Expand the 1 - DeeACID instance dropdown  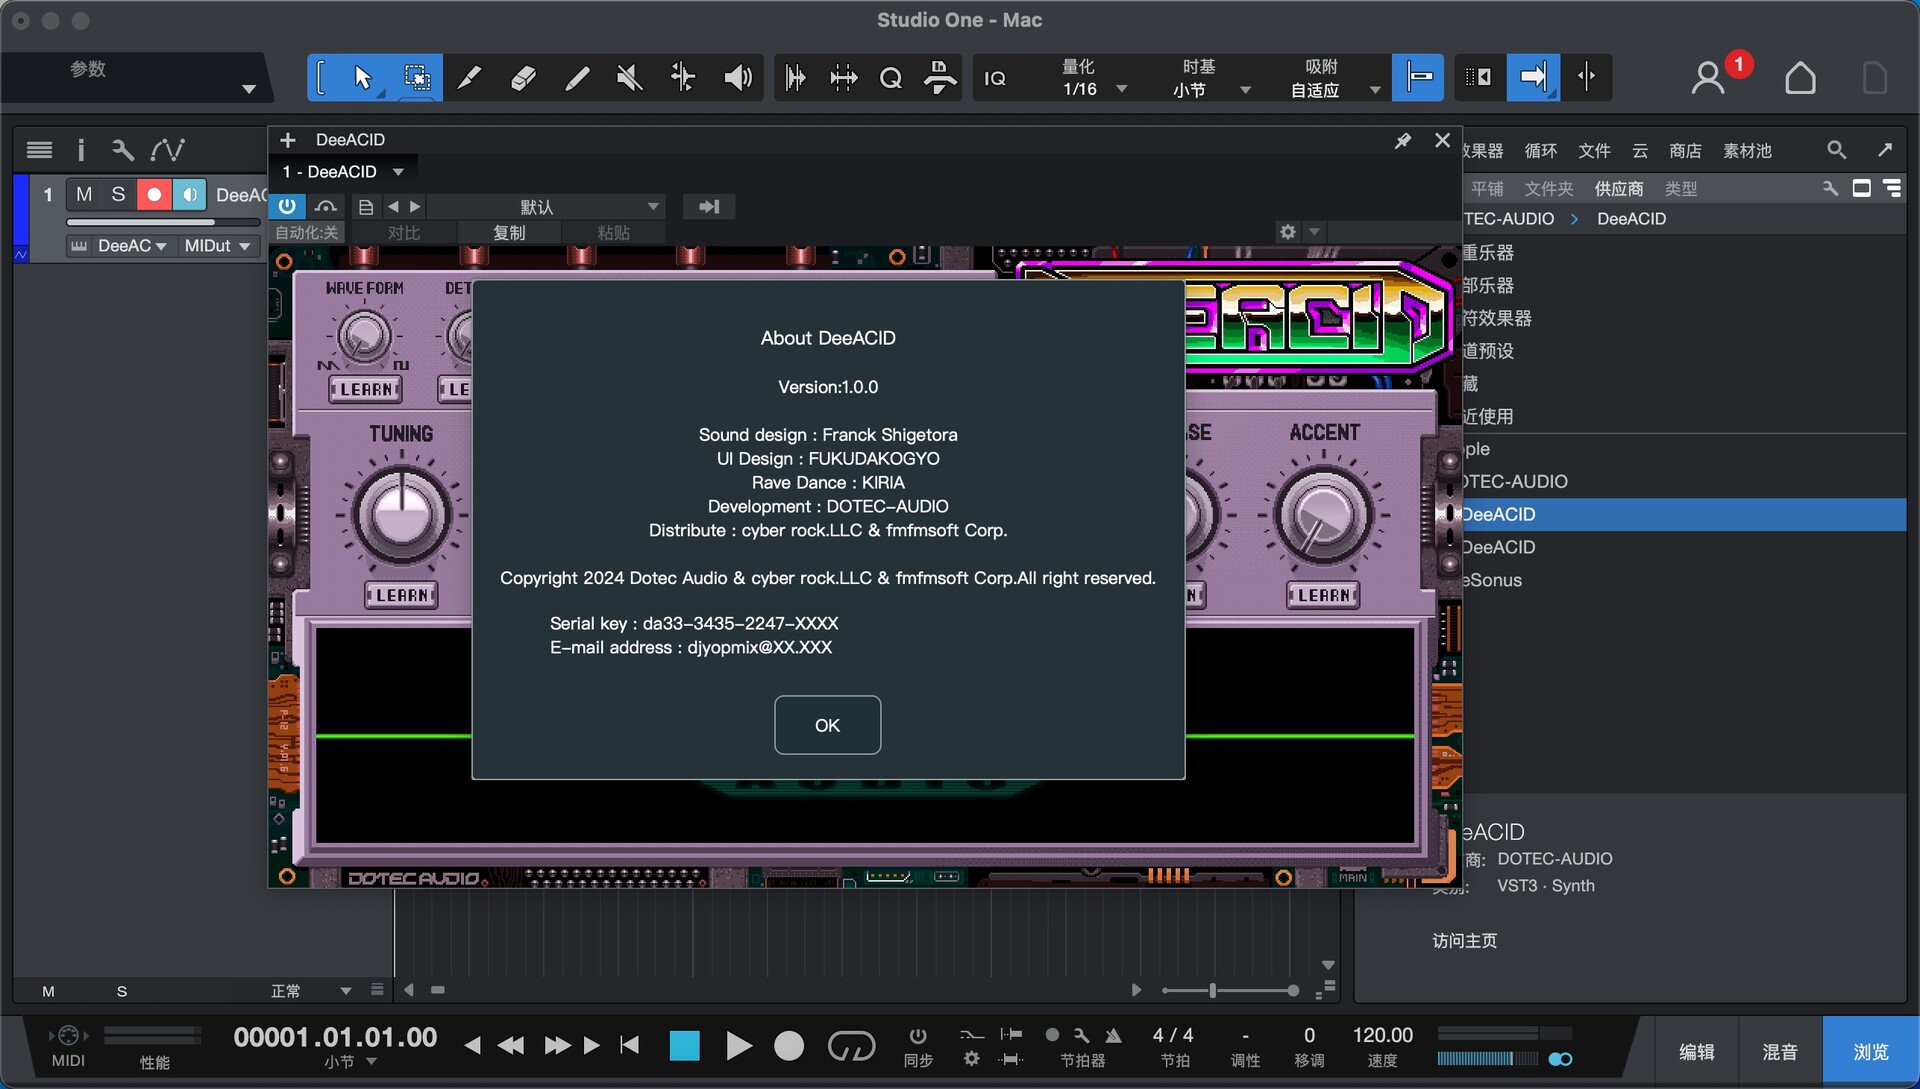click(343, 172)
